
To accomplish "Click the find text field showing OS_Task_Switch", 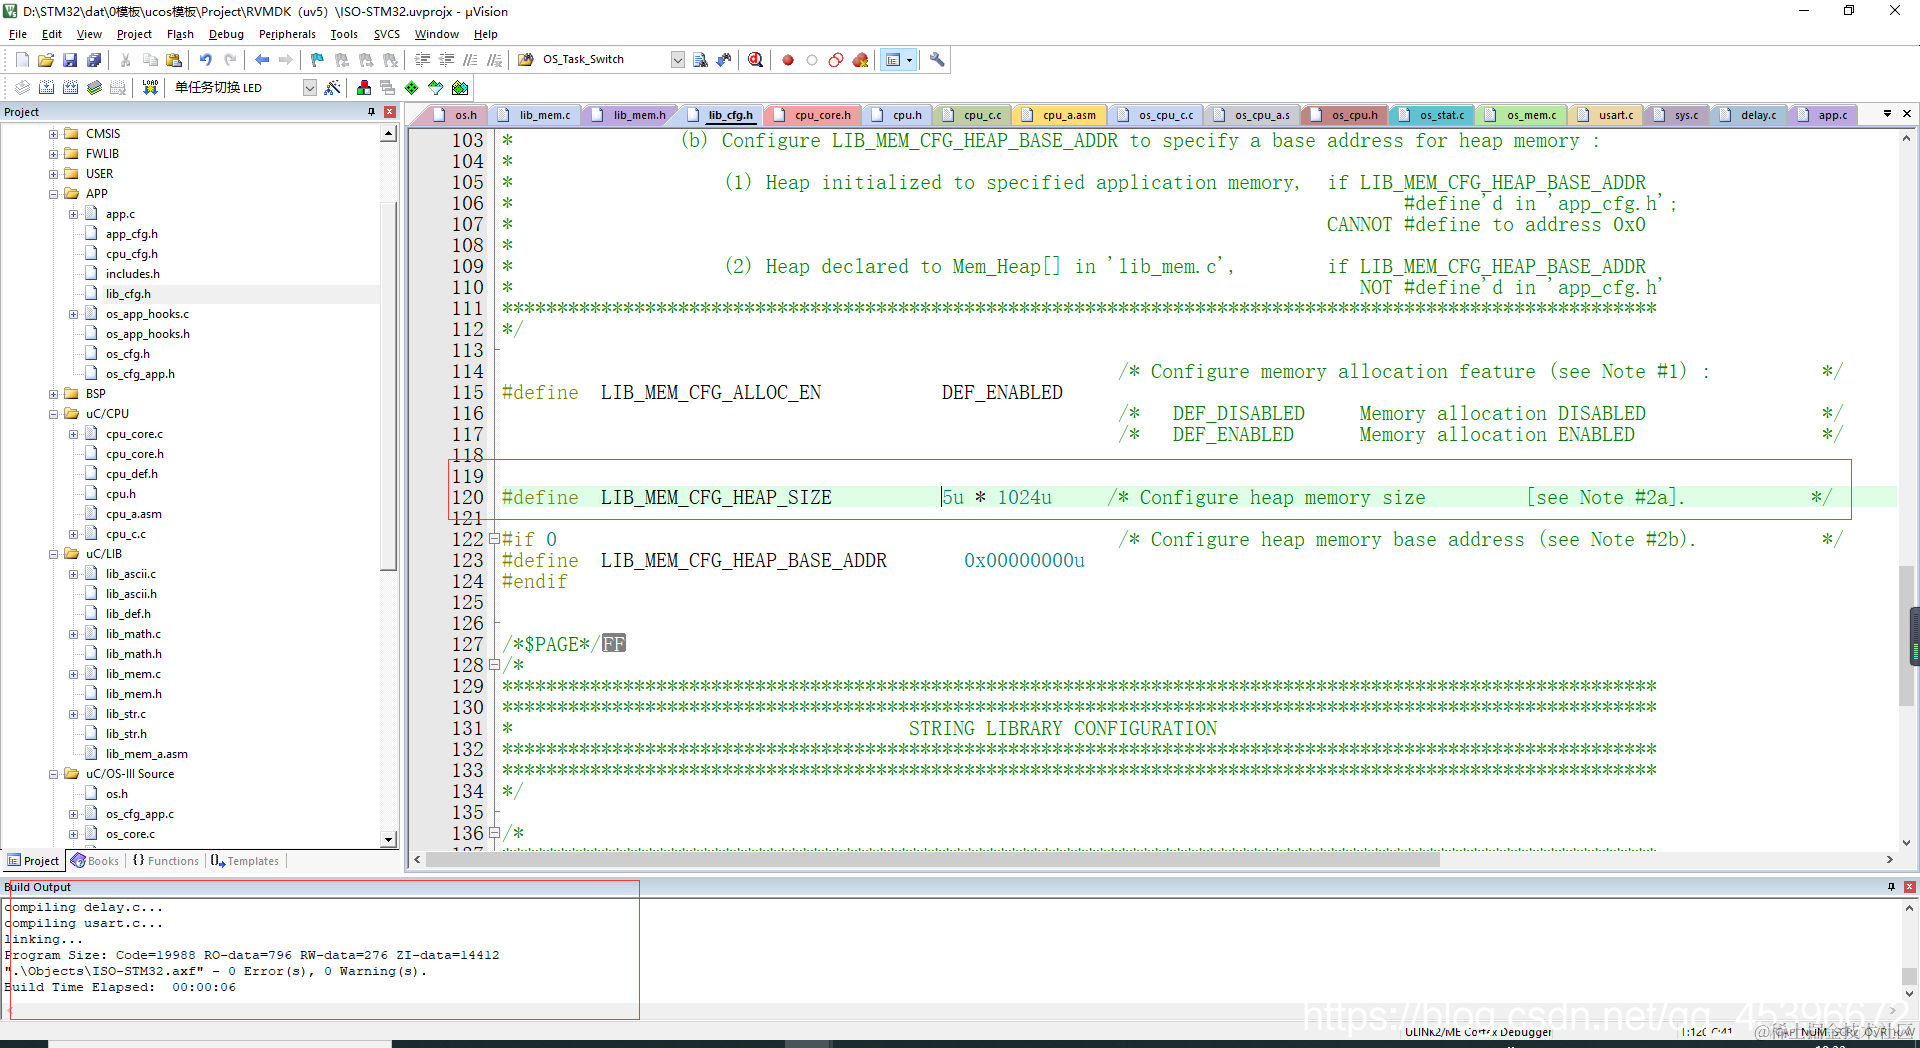I will pyautogui.click(x=605, y=60).
